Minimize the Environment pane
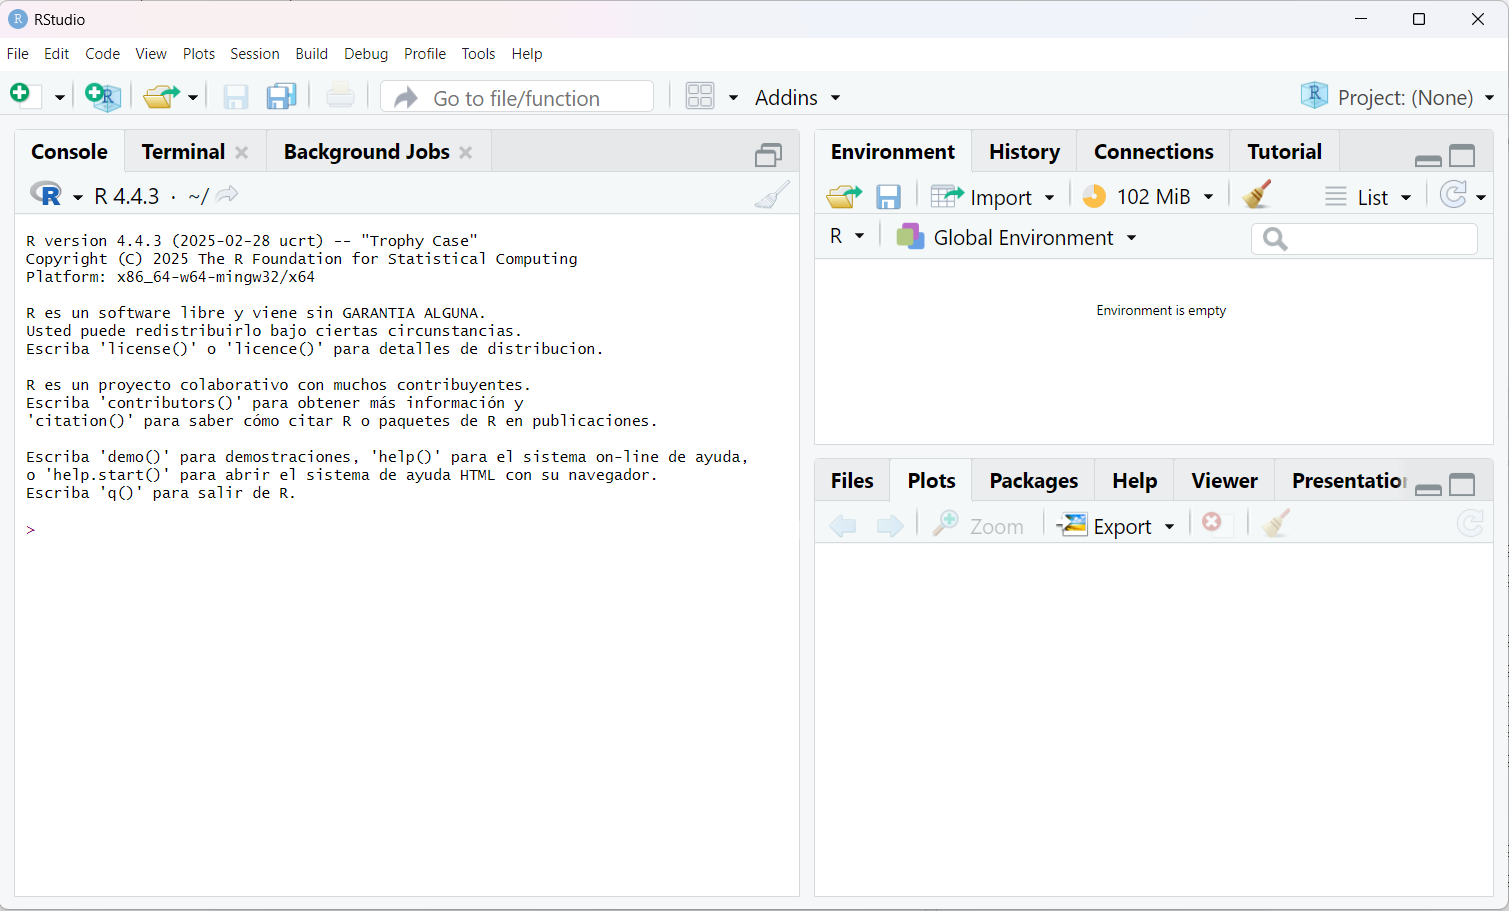This screenshot has width=1509, height=911. tap(1428, 158)
